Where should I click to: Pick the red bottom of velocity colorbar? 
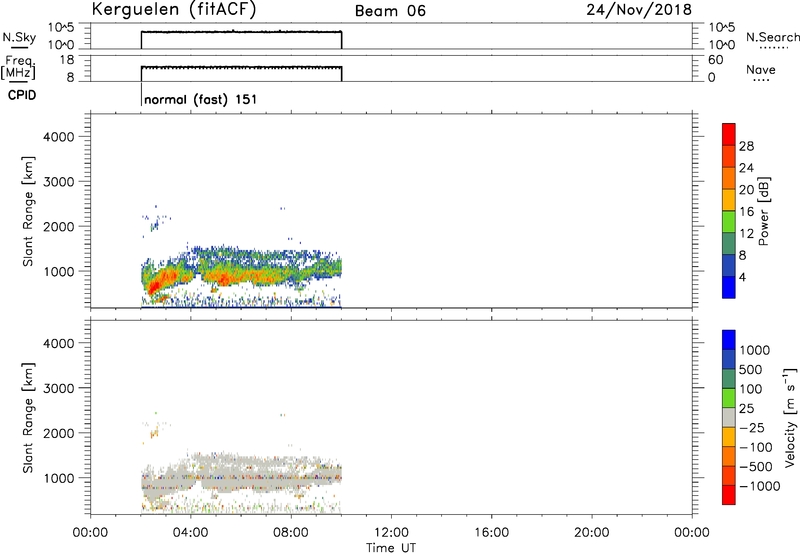click(x=729, y=495)
